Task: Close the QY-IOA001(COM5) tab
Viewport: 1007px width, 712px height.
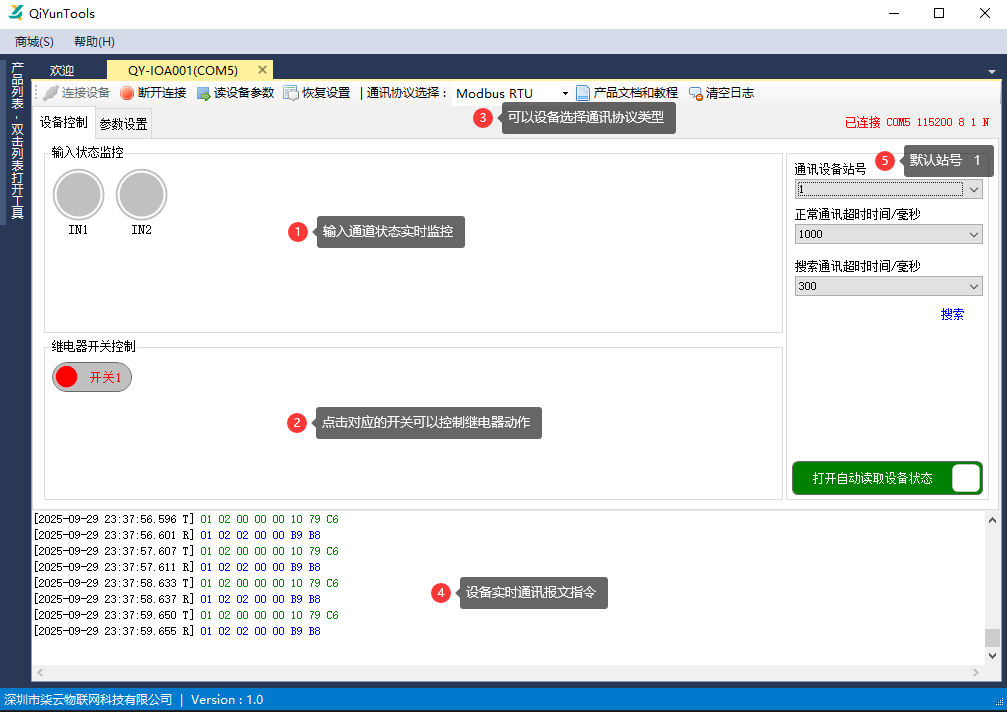Action: (262, 70)
